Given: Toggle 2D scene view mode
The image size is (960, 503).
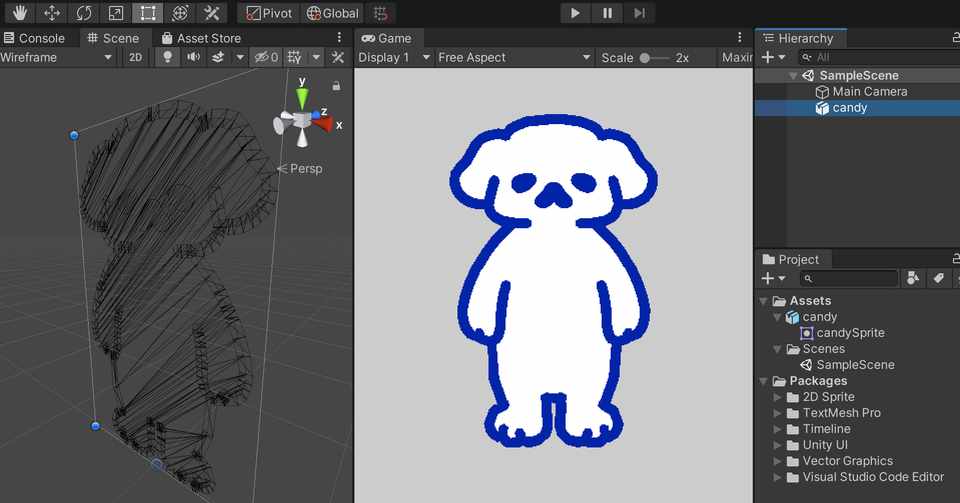Looking at the screenshot, I should click(x=135, y=58).
